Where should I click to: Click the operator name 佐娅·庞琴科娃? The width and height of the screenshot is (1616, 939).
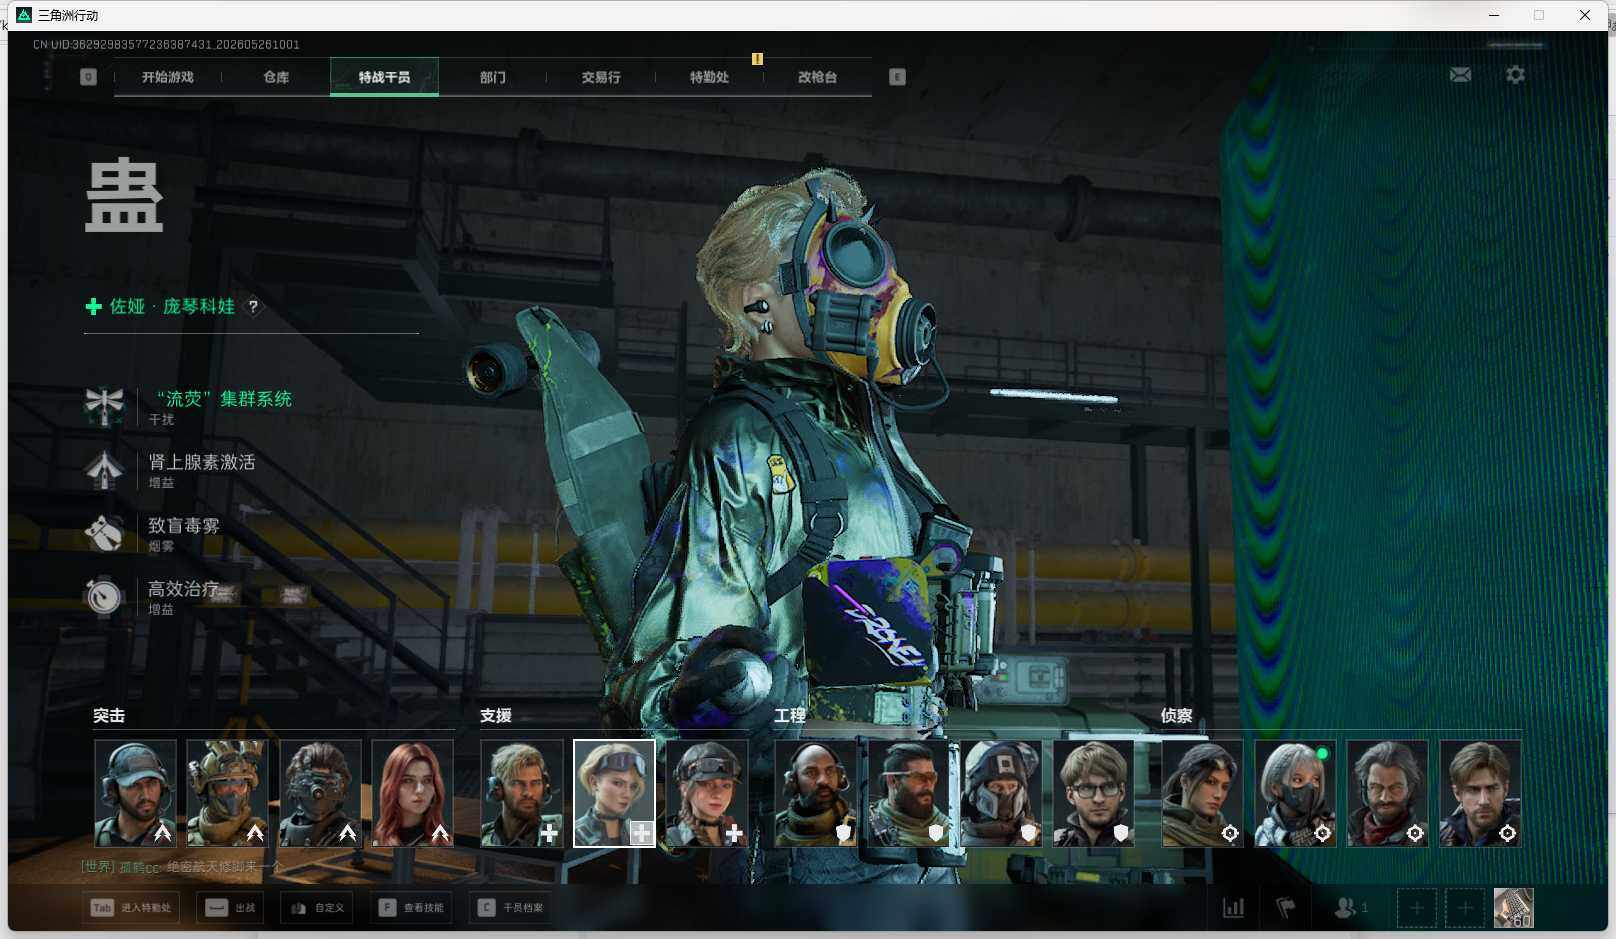pos(172,306)
